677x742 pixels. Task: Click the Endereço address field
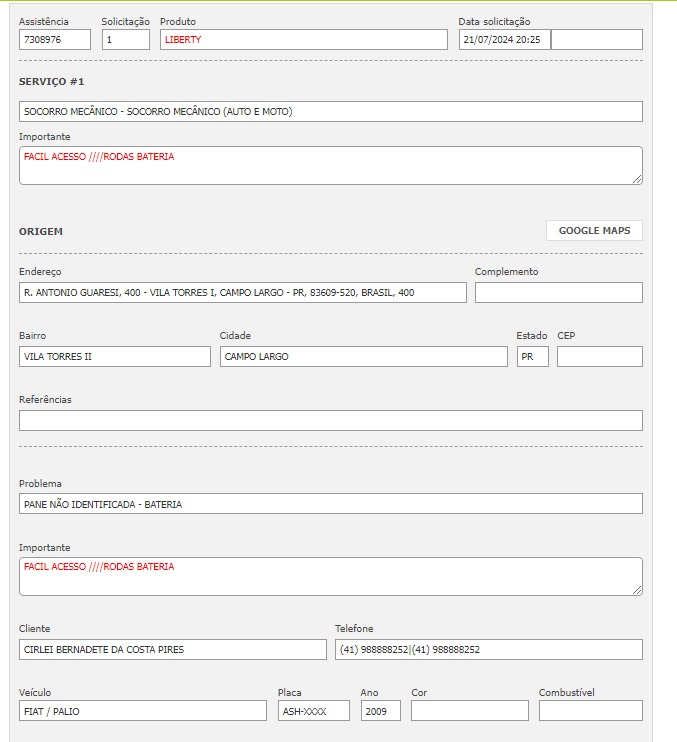tap(242, 293)
